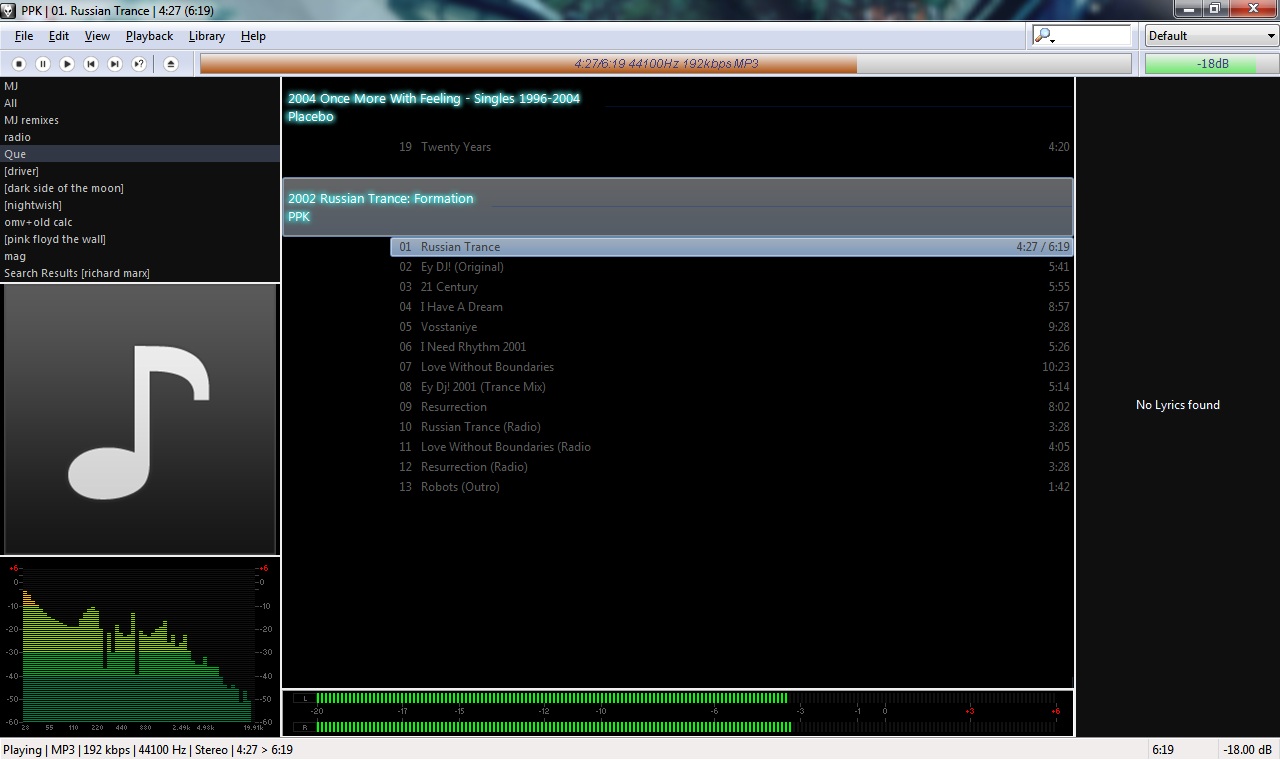The image size is (1280, 760).
Task: Click the magnifier icon in the search box
Action: [1044, 34]
